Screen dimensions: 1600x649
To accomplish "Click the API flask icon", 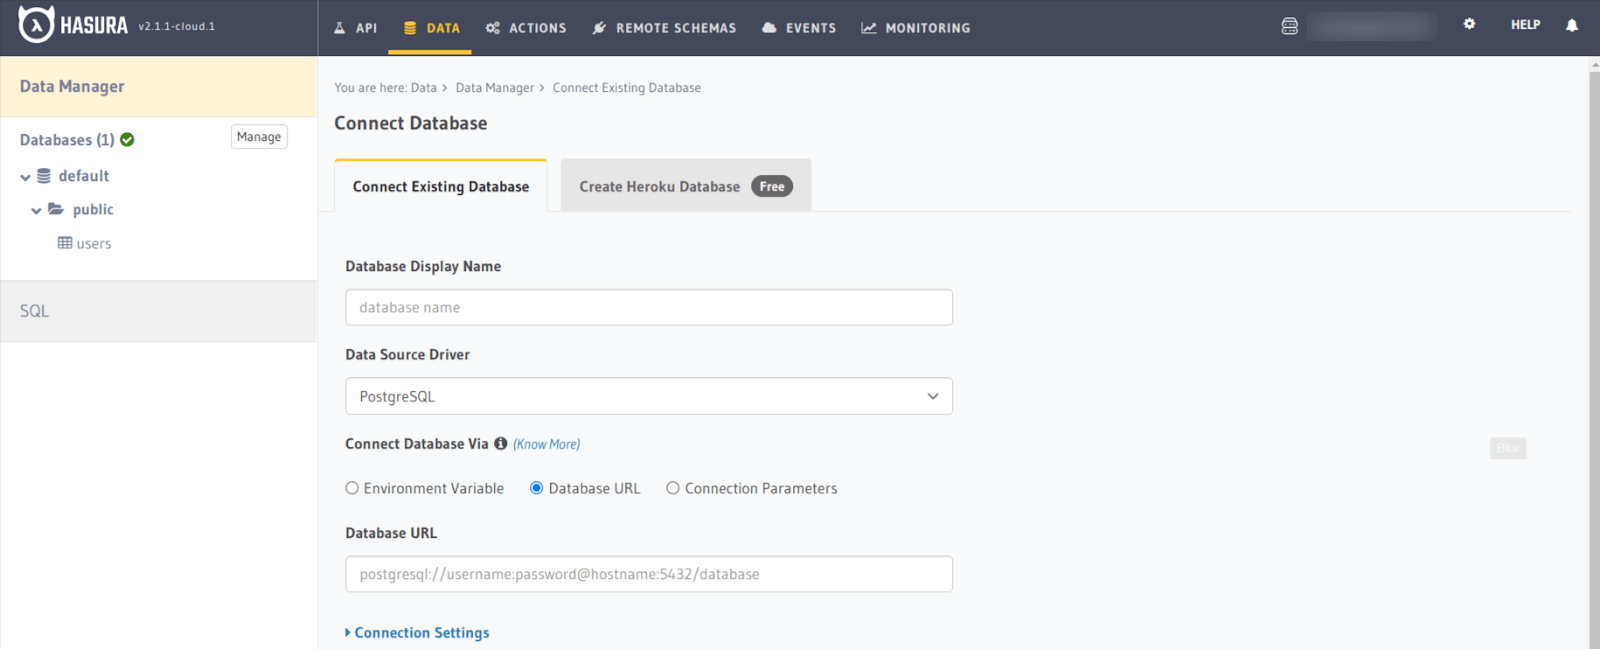I will pos(340,28).
